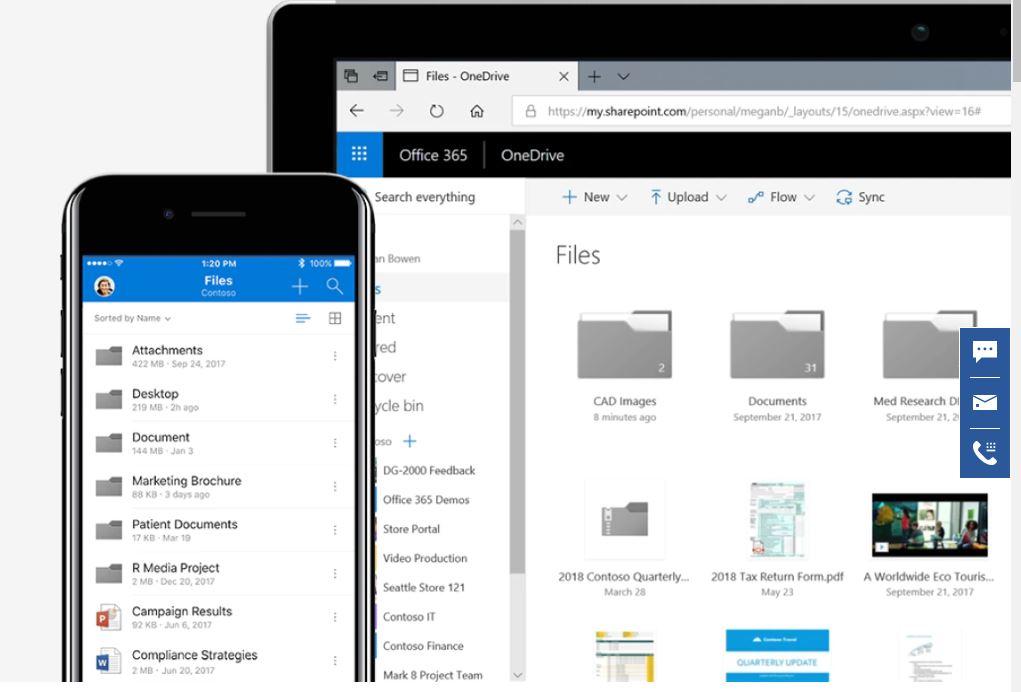
Task: Go to the browser home icon
Action: pyautogui.click(x=477, y=111)
